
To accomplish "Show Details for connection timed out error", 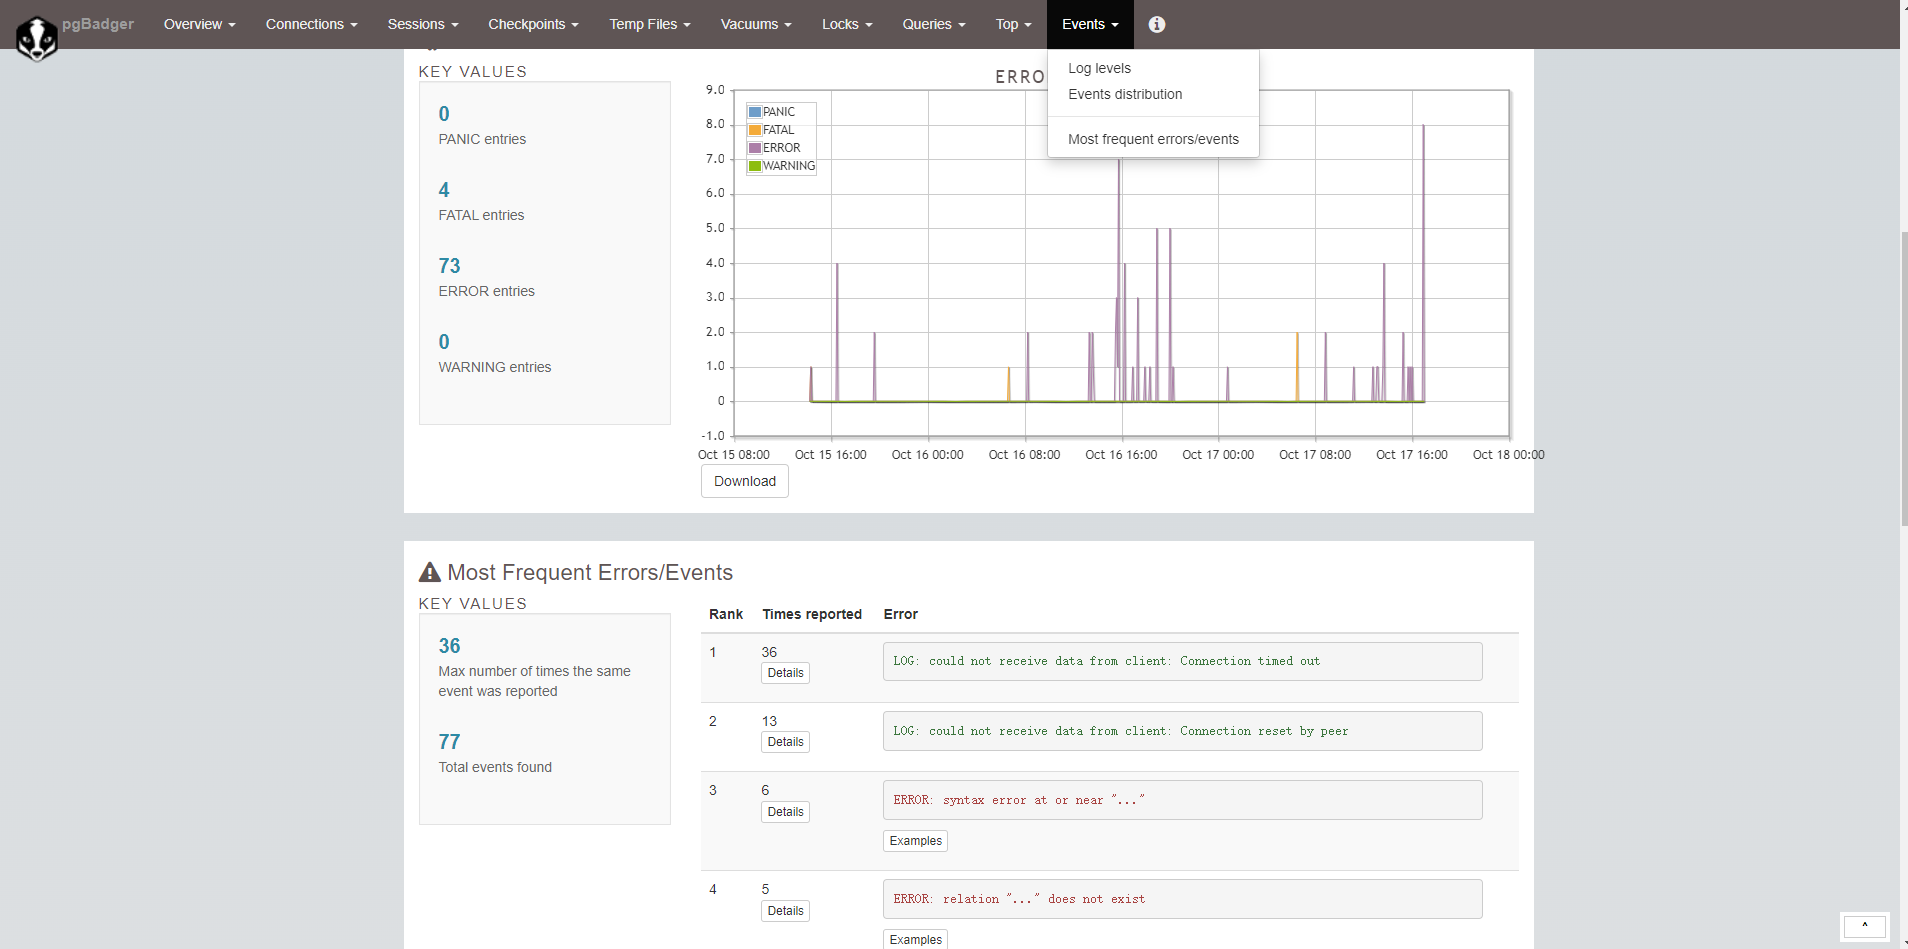I will (785, 673).
